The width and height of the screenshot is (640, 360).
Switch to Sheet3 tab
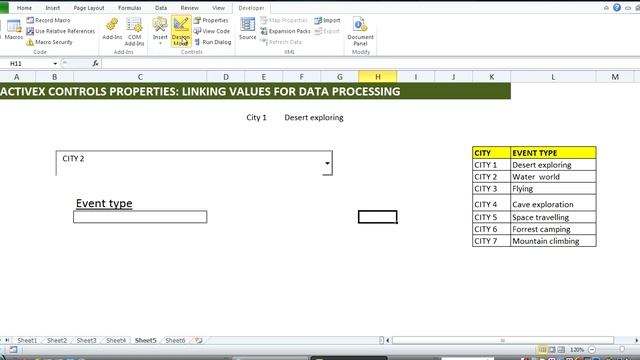[87, 340]
